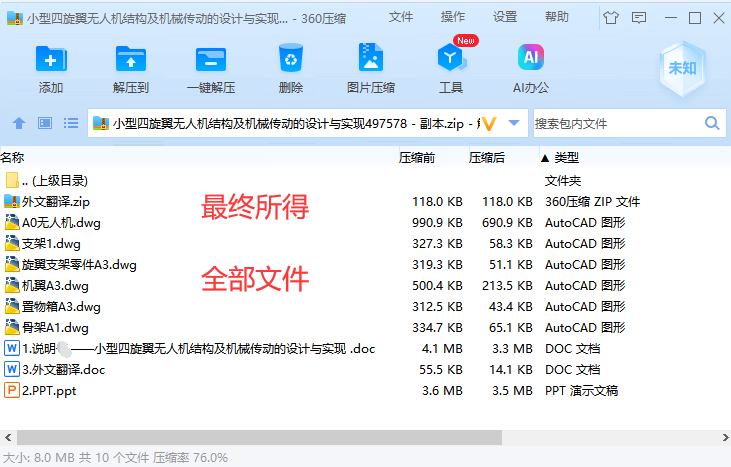Click the 360压缩 app icon in the title bar
This screenshot has width=731, height=467.
tap(15, 18)
